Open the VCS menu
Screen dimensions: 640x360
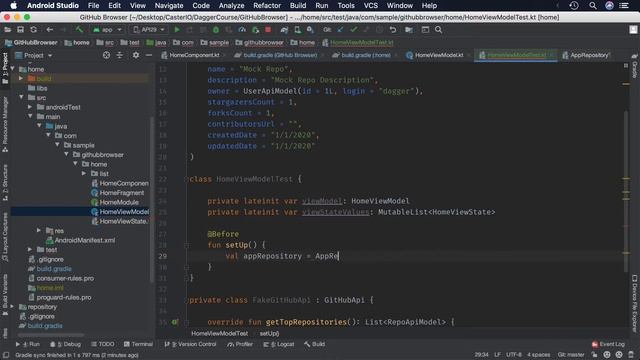pyautogui.click(x=370, y=6)
